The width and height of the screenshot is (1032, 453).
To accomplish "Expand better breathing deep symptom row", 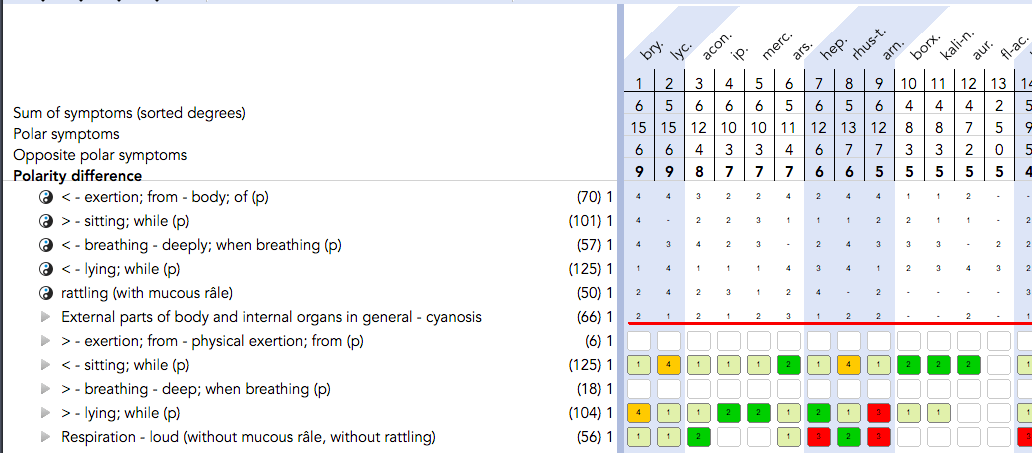I will (x=45, y=389).
